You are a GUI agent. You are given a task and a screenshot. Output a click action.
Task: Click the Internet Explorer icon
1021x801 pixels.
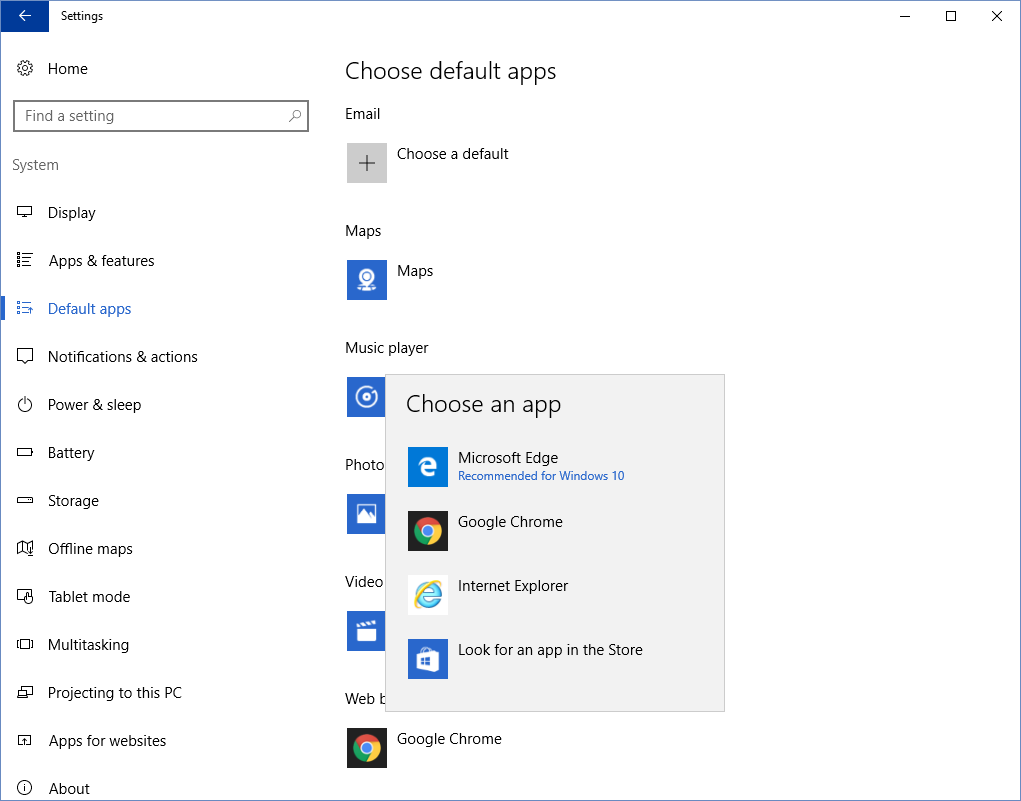click(427, 595)
